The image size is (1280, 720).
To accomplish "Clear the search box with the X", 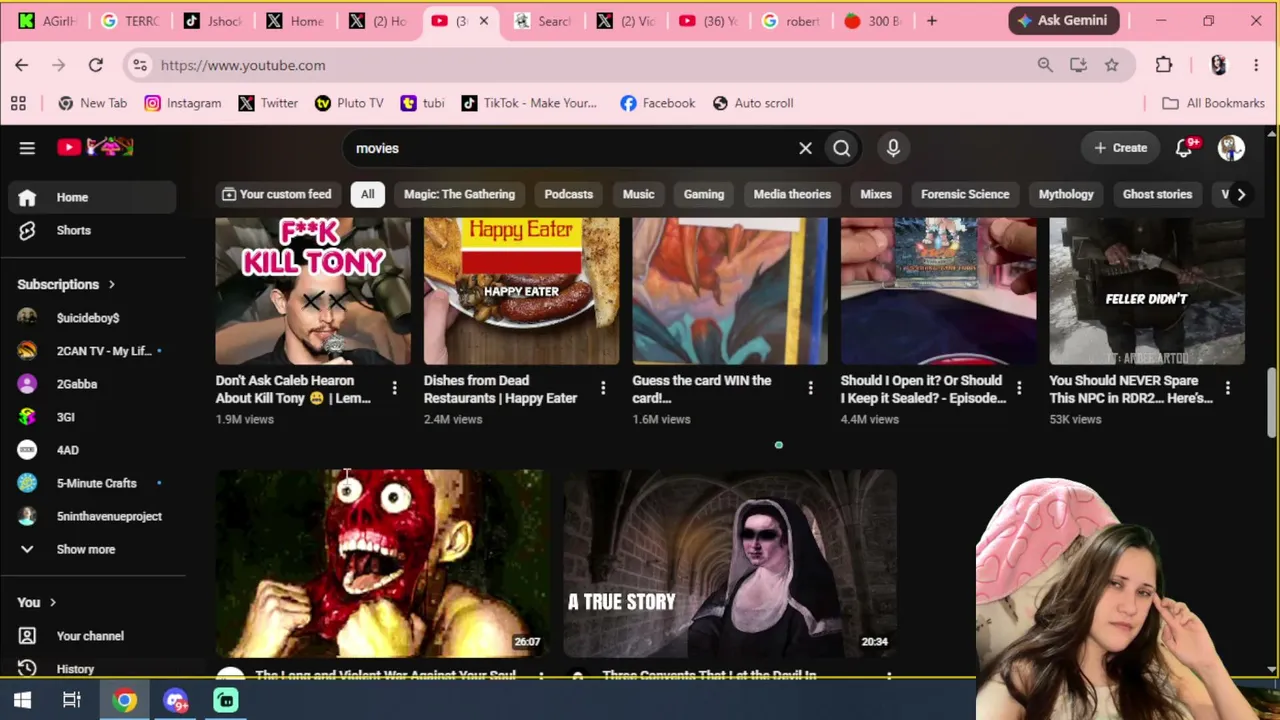I will tap(805, 148).
